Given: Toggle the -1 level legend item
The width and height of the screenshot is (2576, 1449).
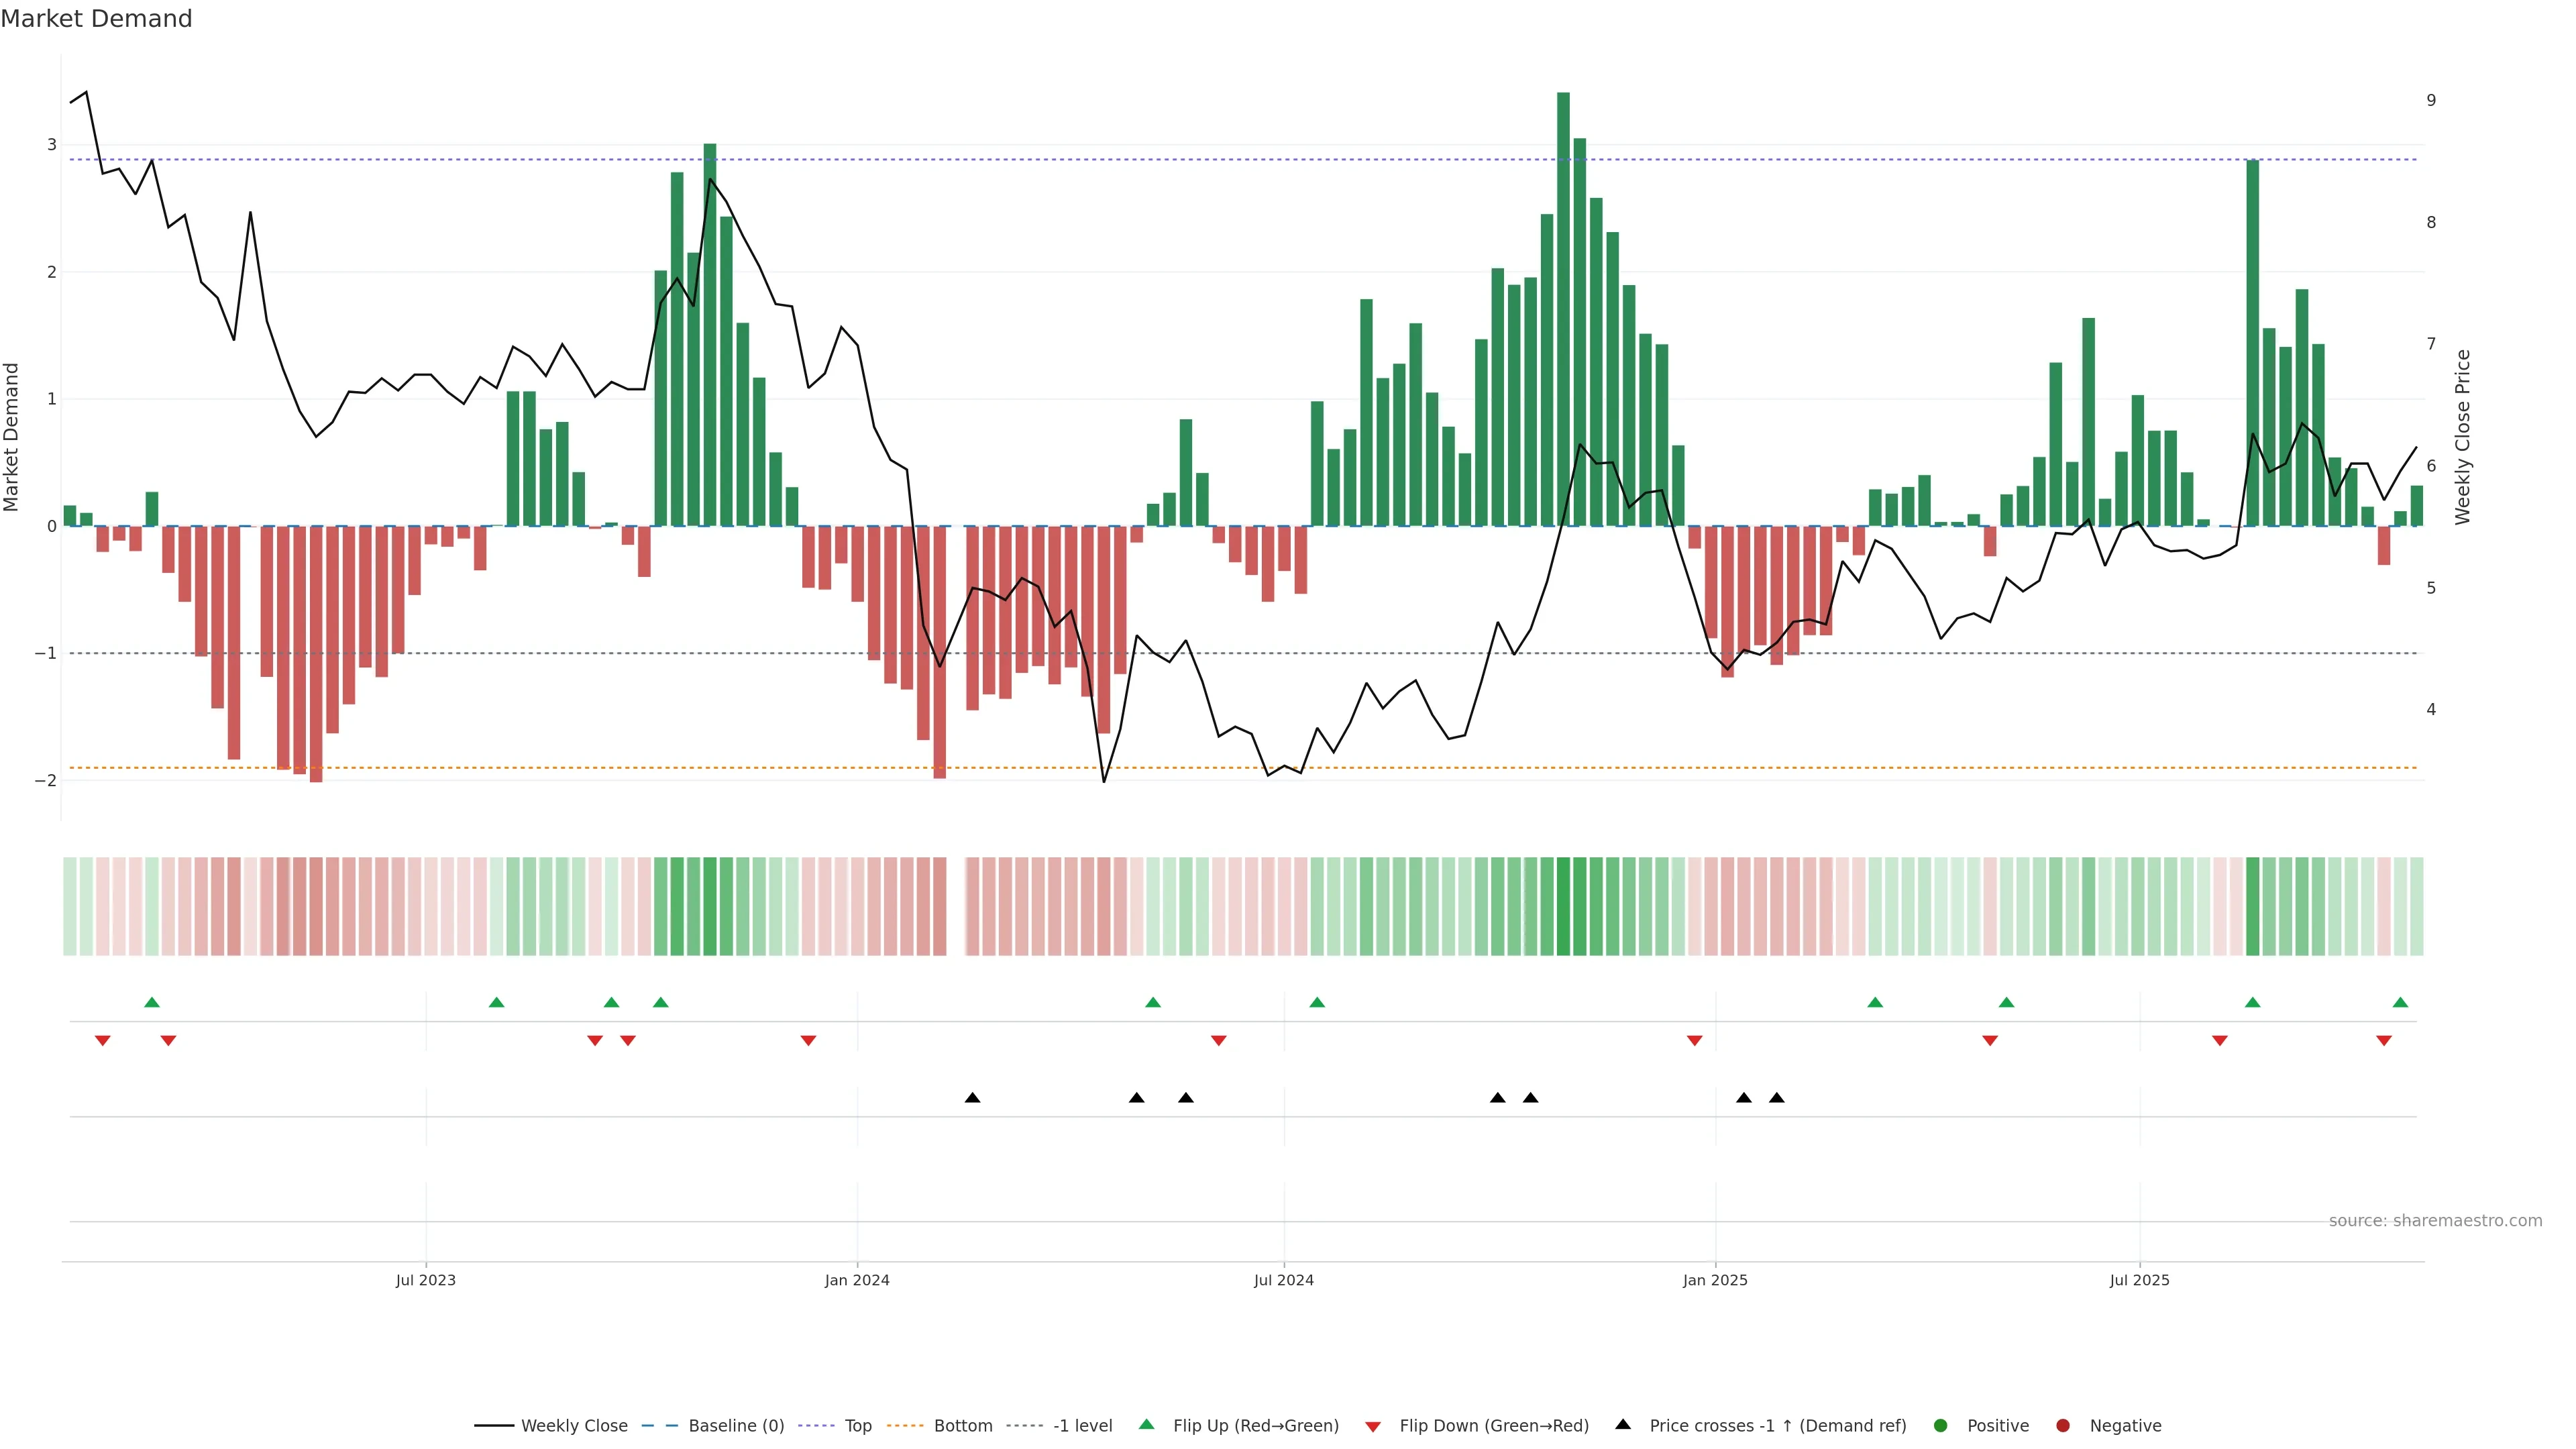Looking at the screenshot, I should 1082,1426.
